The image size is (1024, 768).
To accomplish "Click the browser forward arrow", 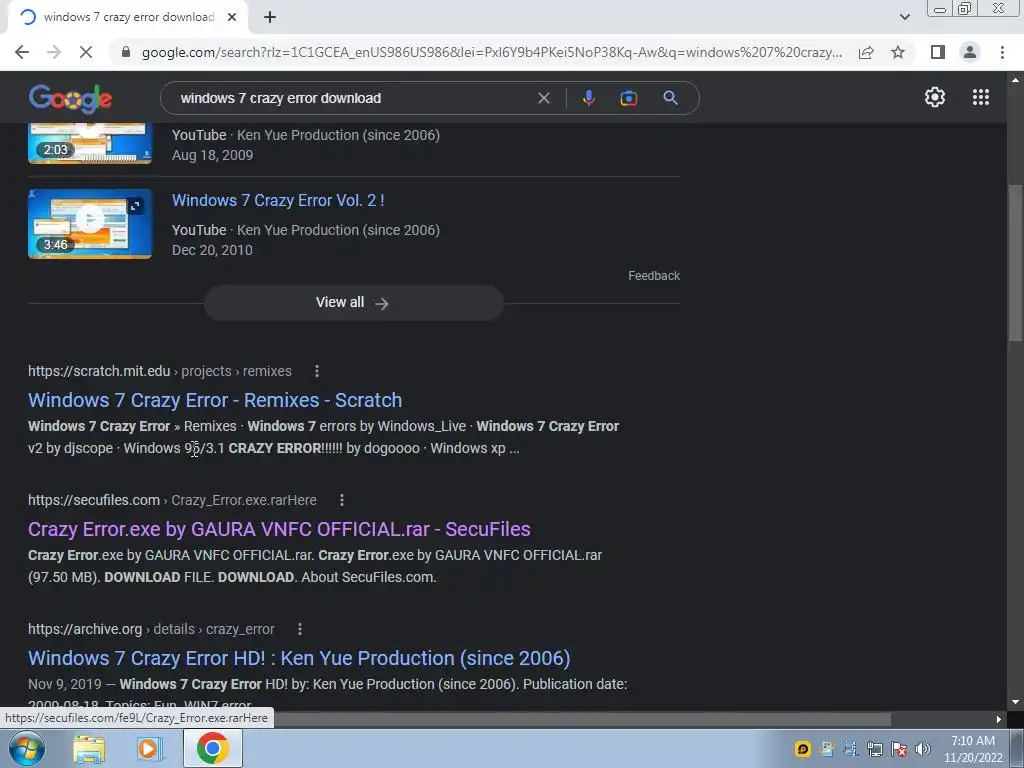I will (54, 52).
